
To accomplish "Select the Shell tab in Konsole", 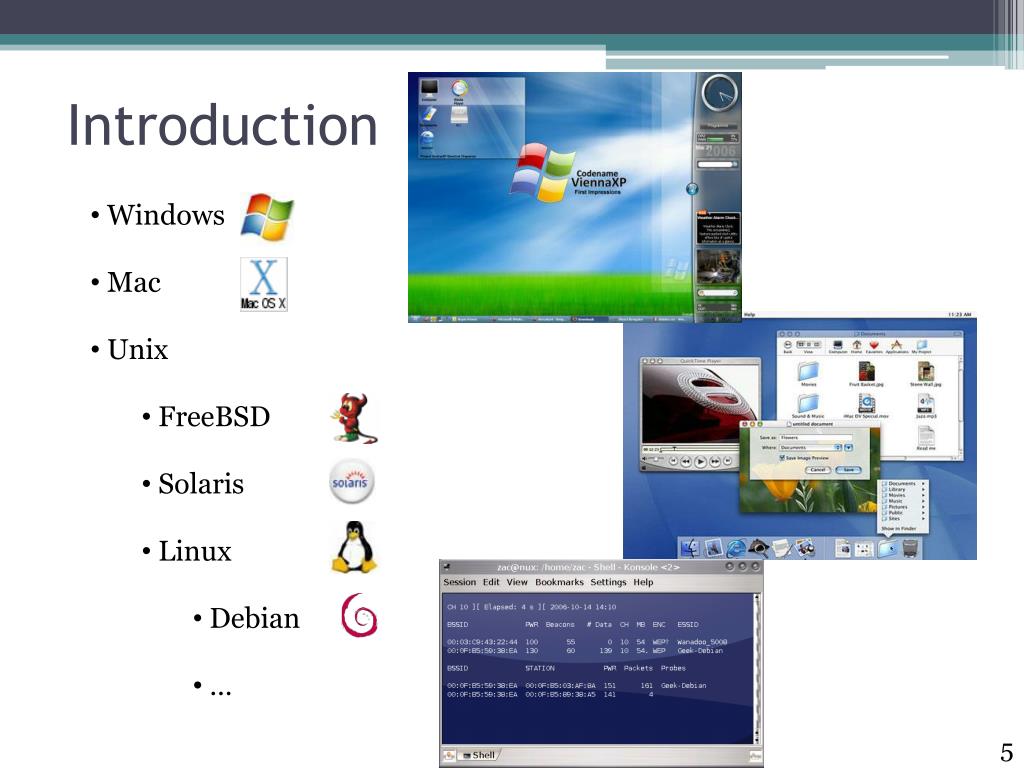I will click(x=479, y=756).
